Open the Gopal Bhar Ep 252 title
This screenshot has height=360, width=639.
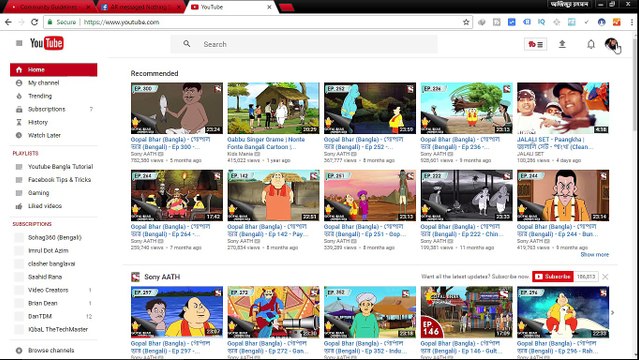tap(363, 143)
